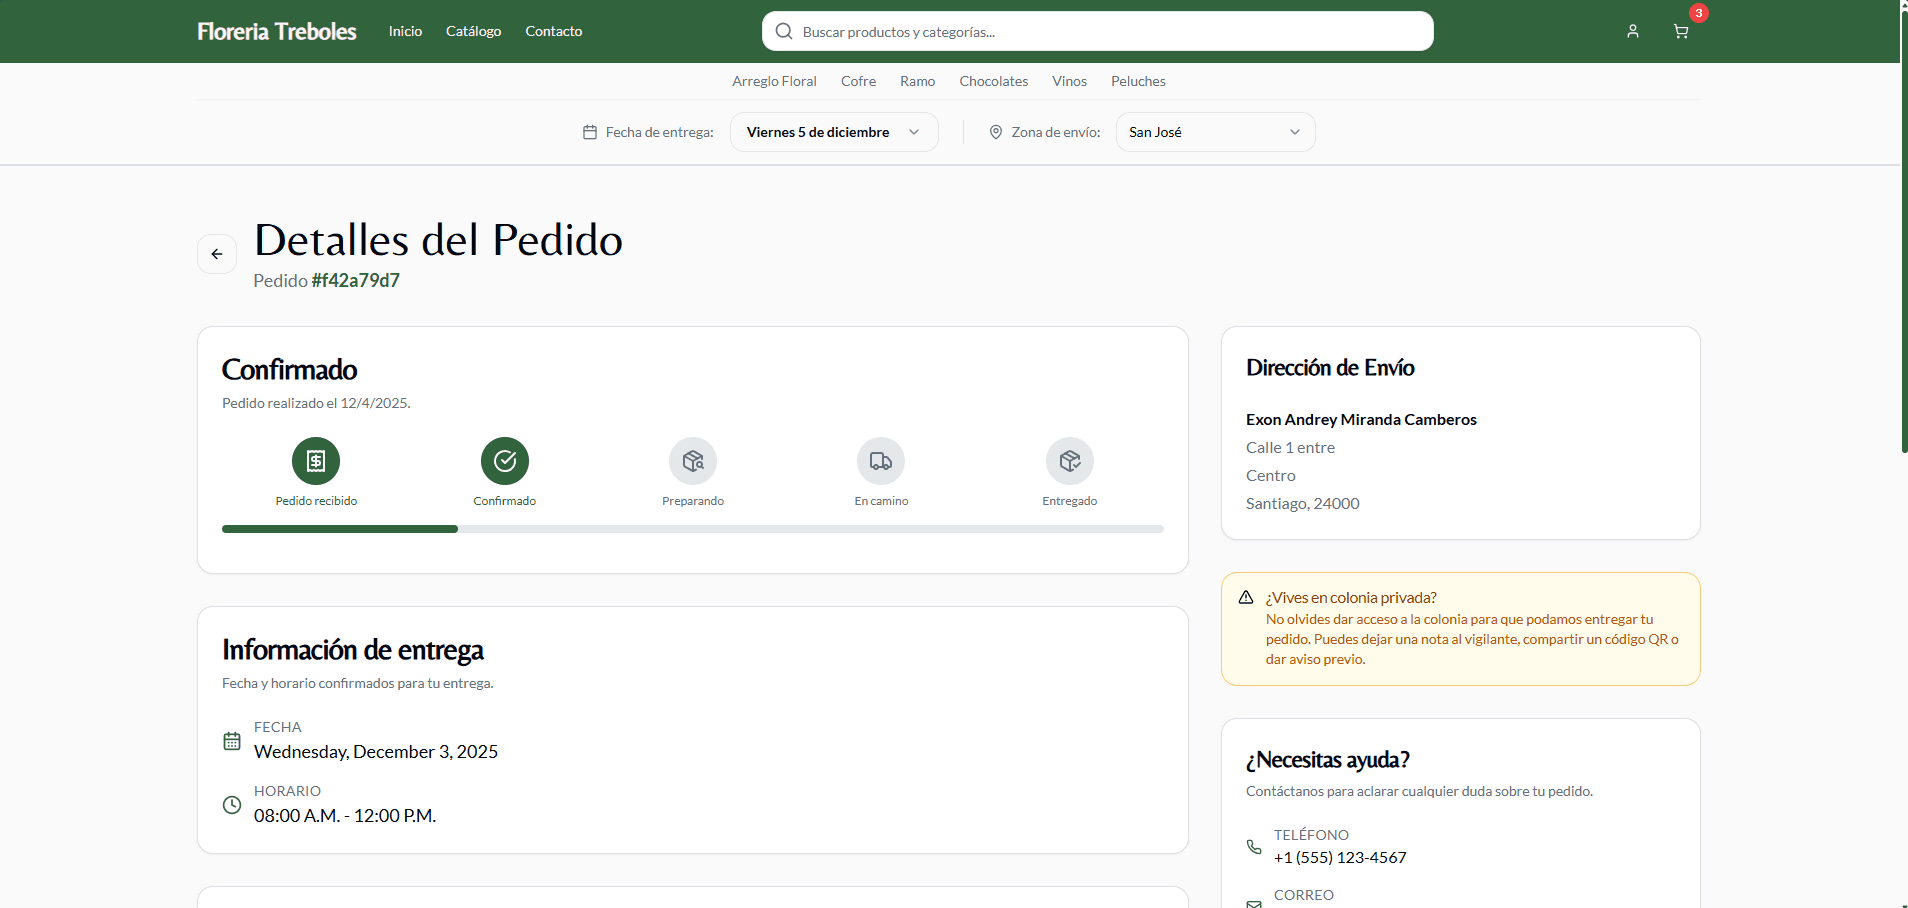Select the Arreglo Floral category
Image resolution: width=1908 pixels, height=908 pixels.
(774, 81)
